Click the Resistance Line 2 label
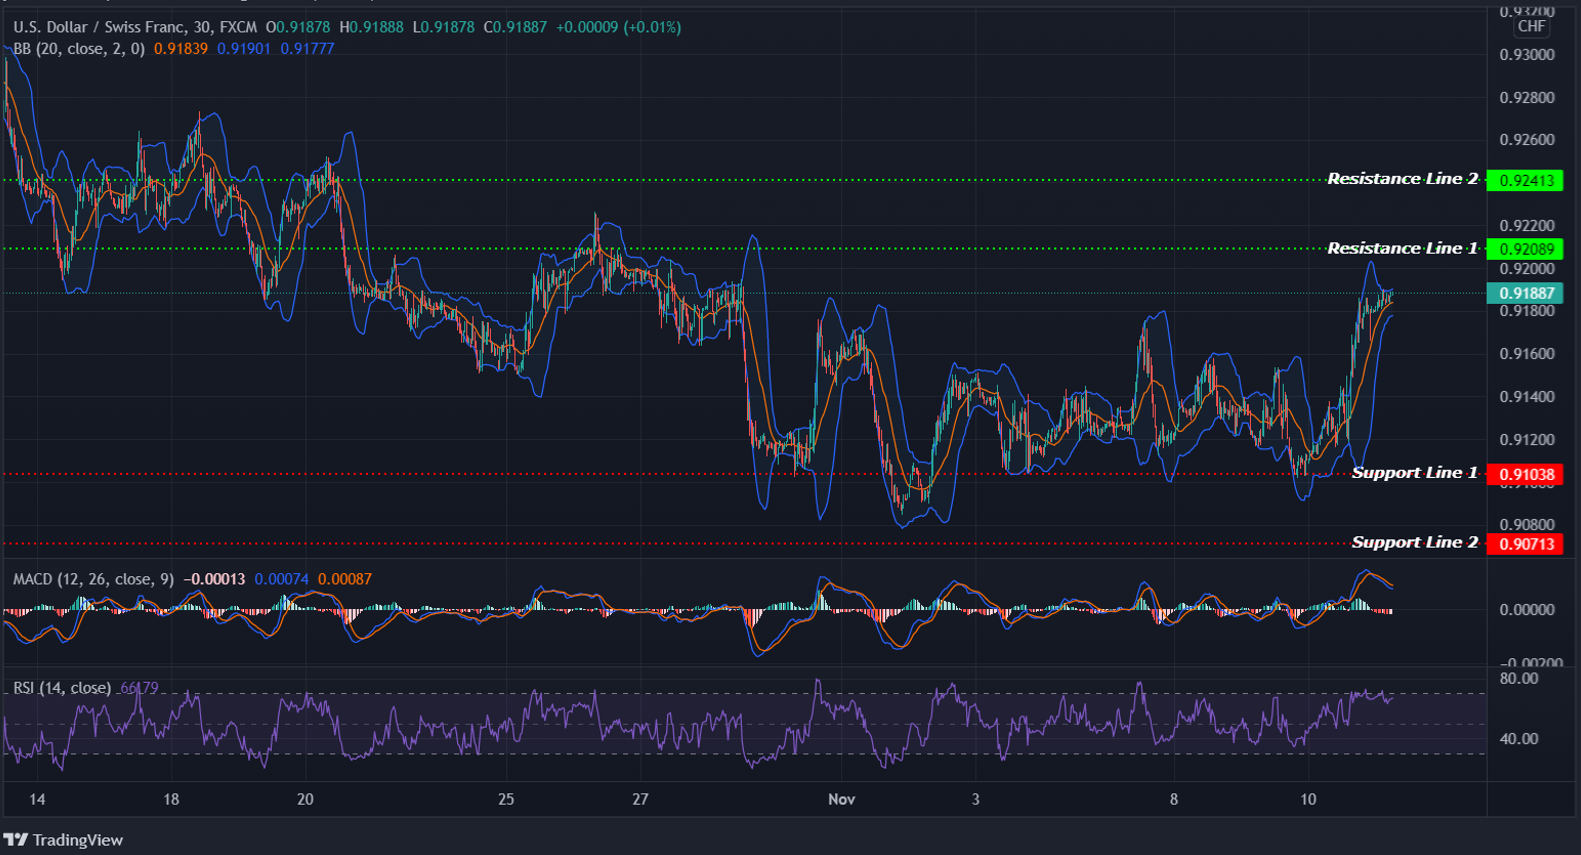 point(1402,179)
